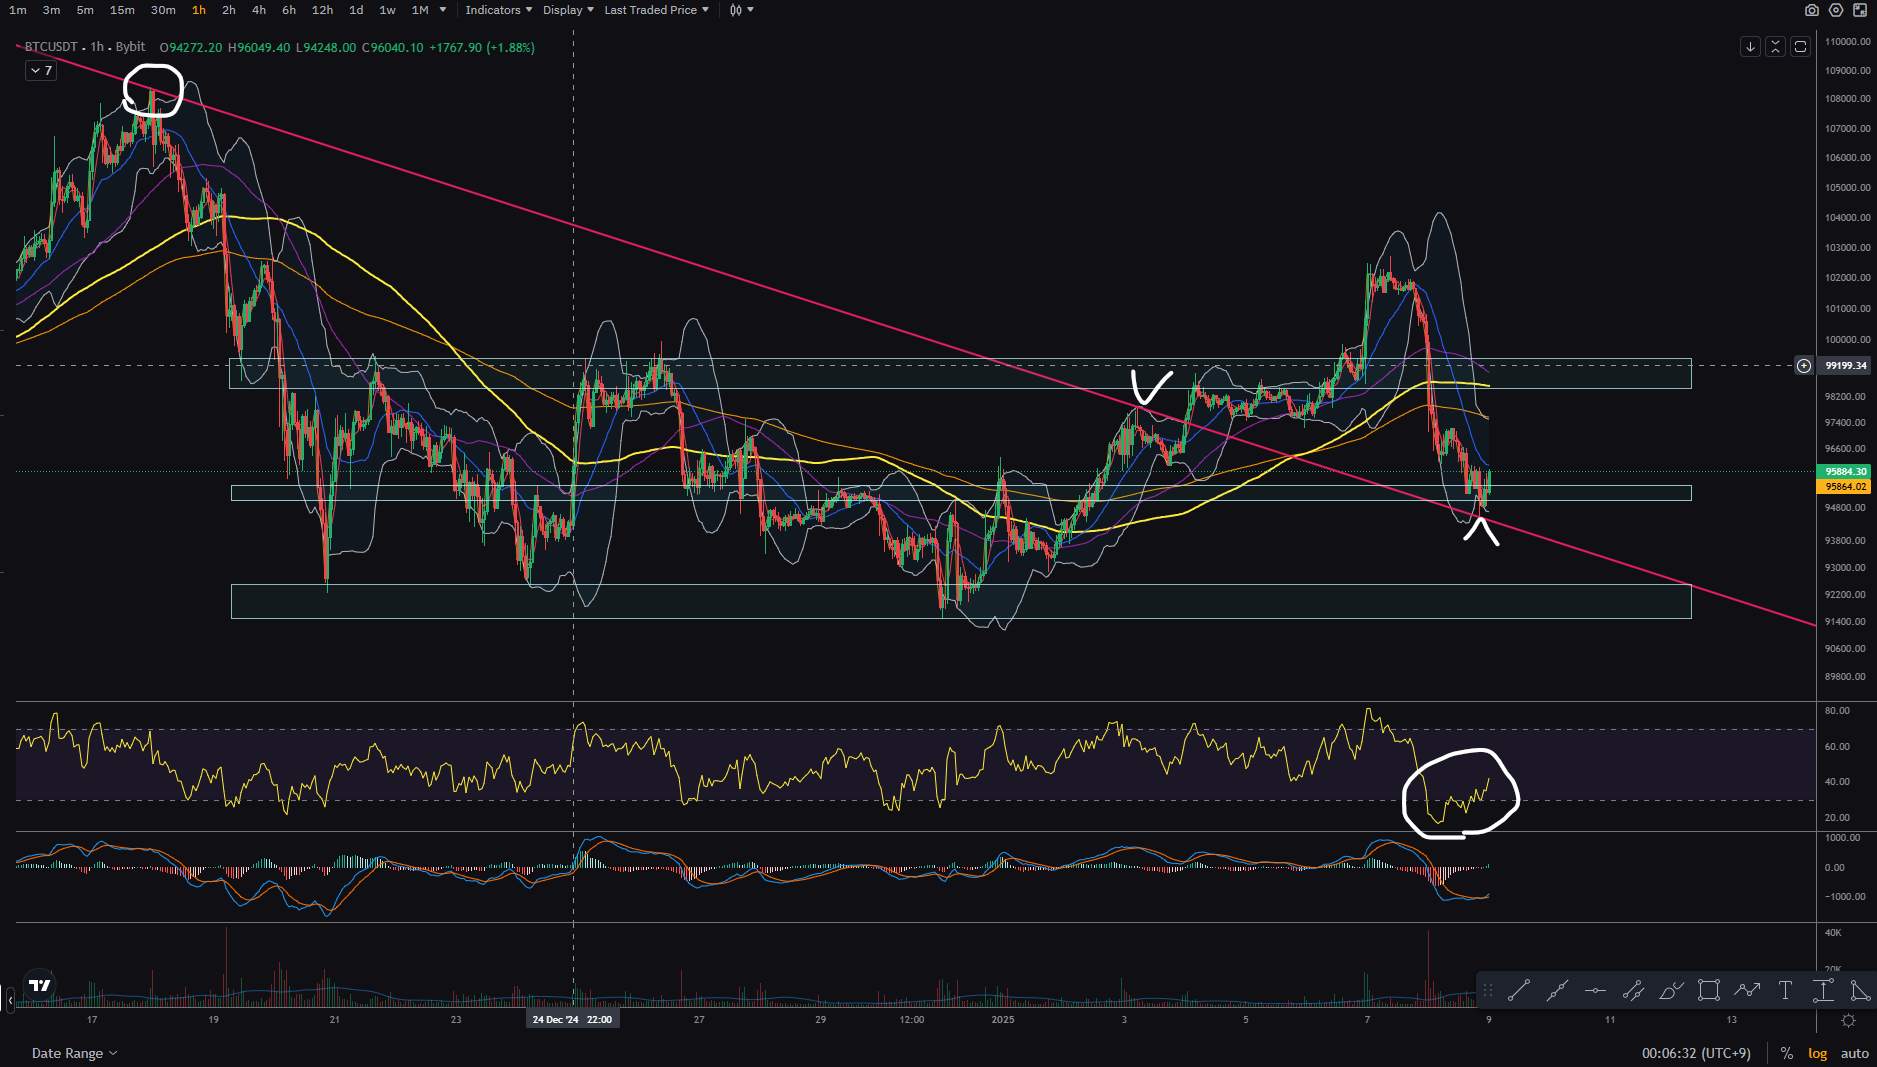Toggle percent scale on price axis
Screen dimensions: 1877x1067
point(1786,1053)
